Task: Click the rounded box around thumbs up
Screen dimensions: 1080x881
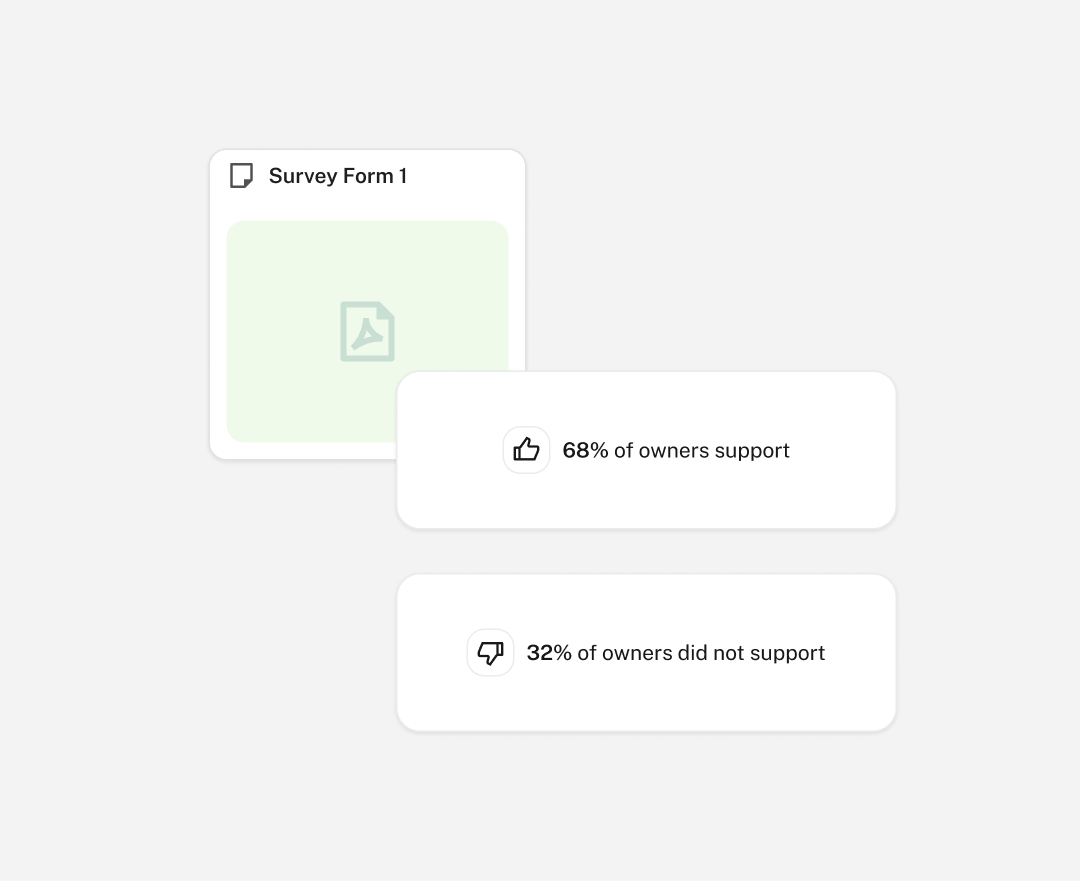Action: 526,450
